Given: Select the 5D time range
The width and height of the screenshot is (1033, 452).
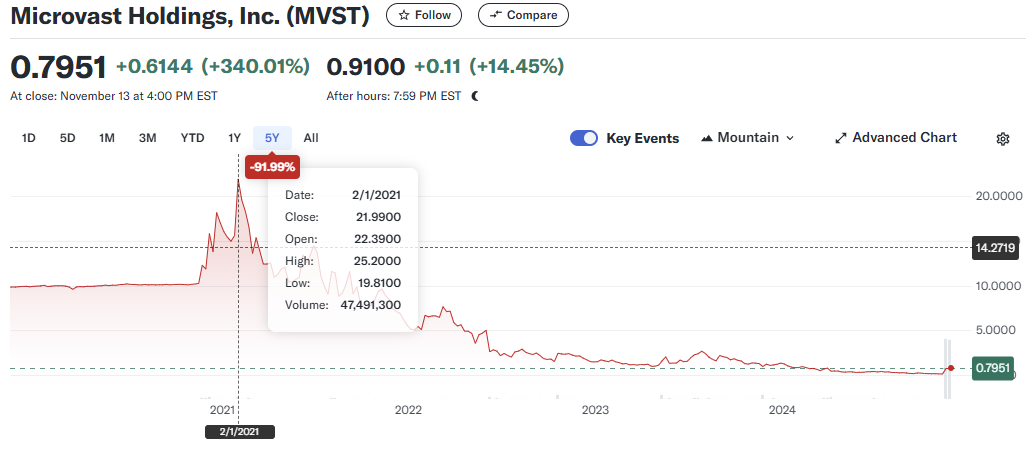Looking at the screenshot, I should [67, 138].
